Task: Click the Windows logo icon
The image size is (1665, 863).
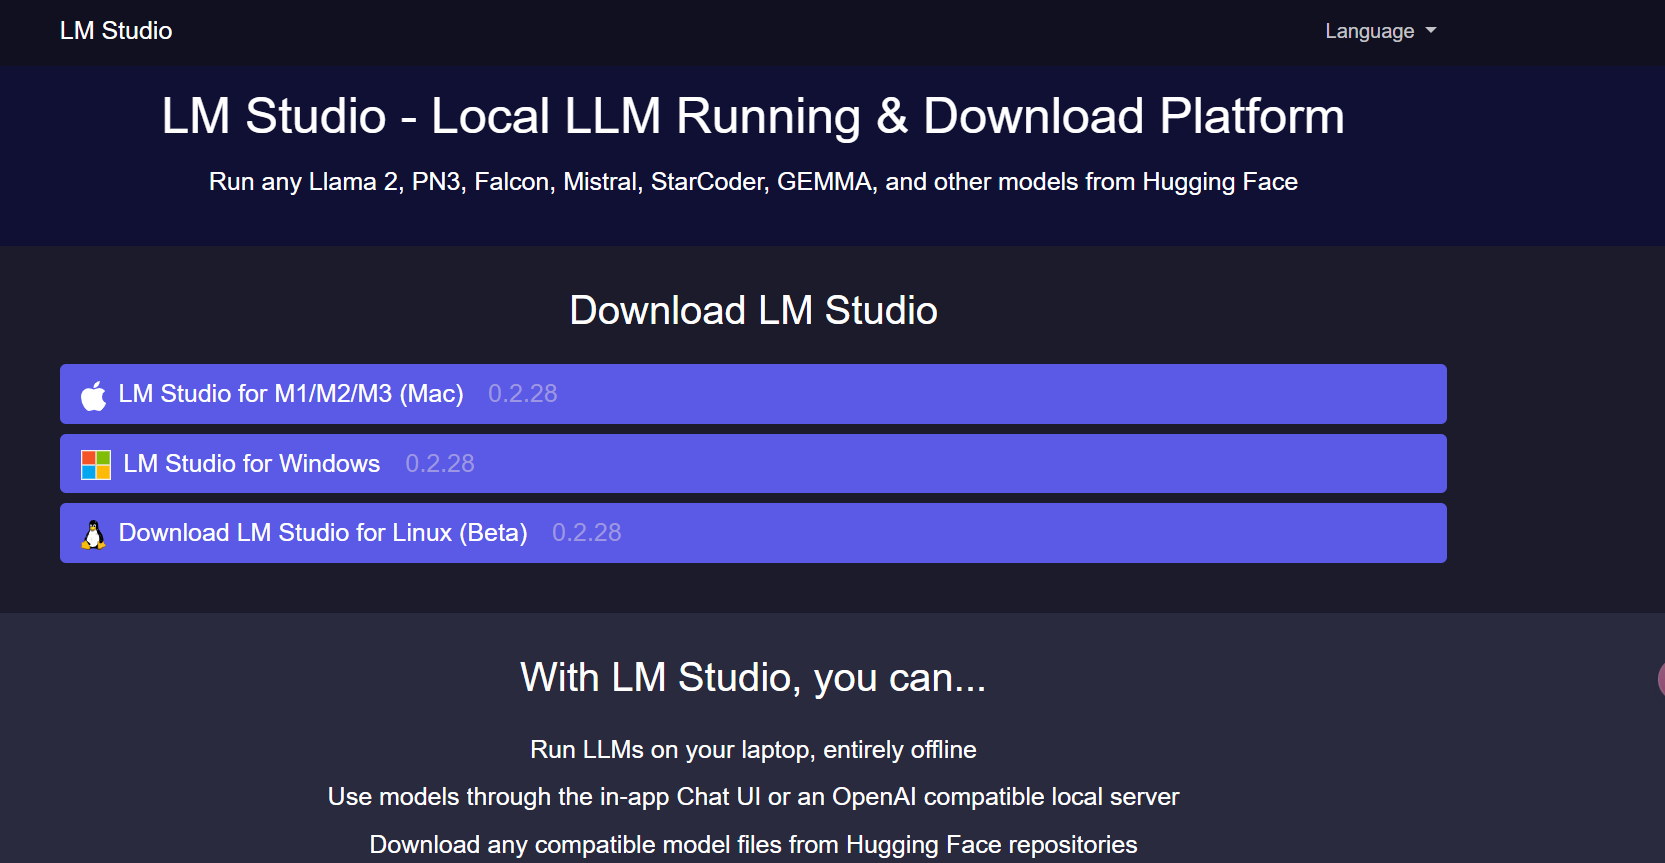Action: pyautogui.click(x=96, y=464)
